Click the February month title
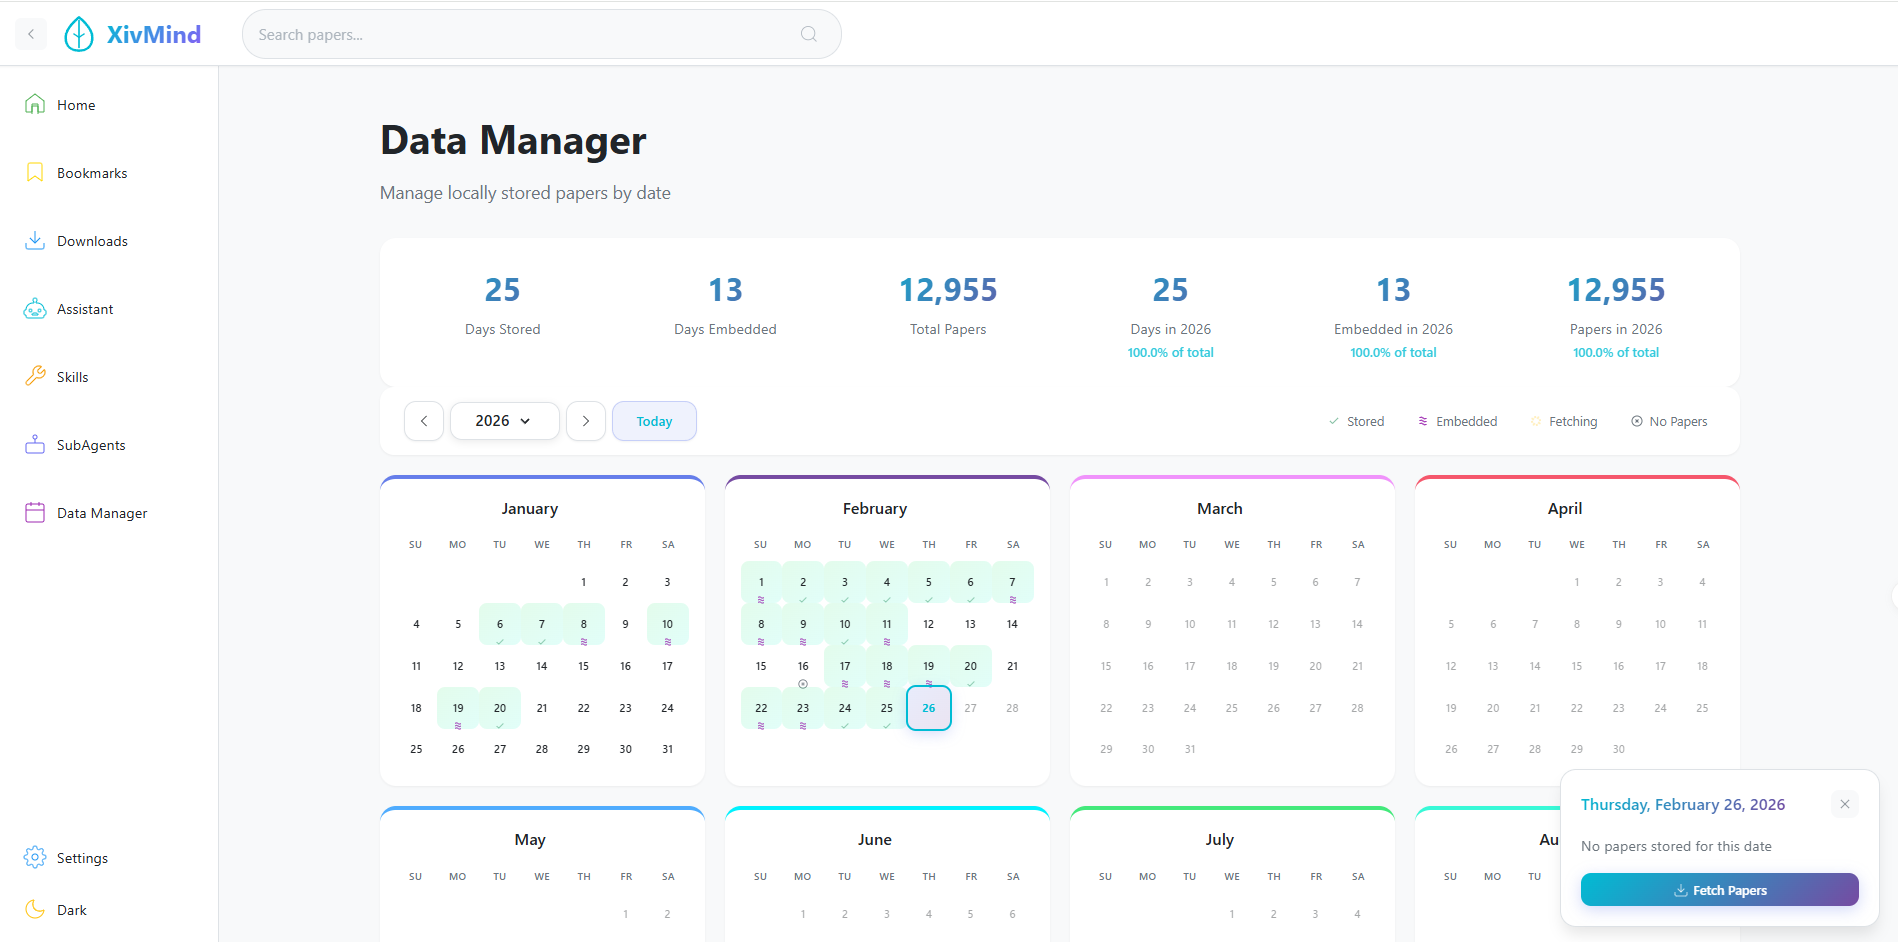This screenshot has height=942, width=1898. 875,508
